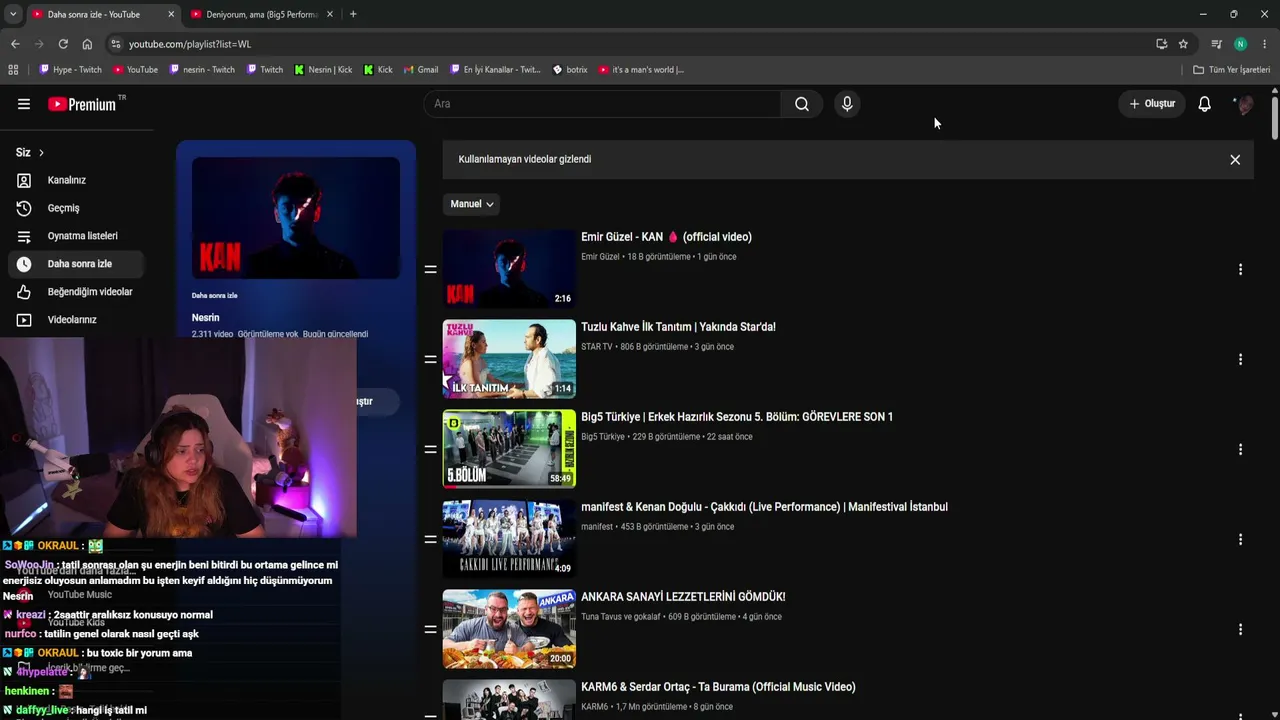Open the Chrome media controls icon
The width and height of the screenshot is (1280, 720).
click(1216, 44)
